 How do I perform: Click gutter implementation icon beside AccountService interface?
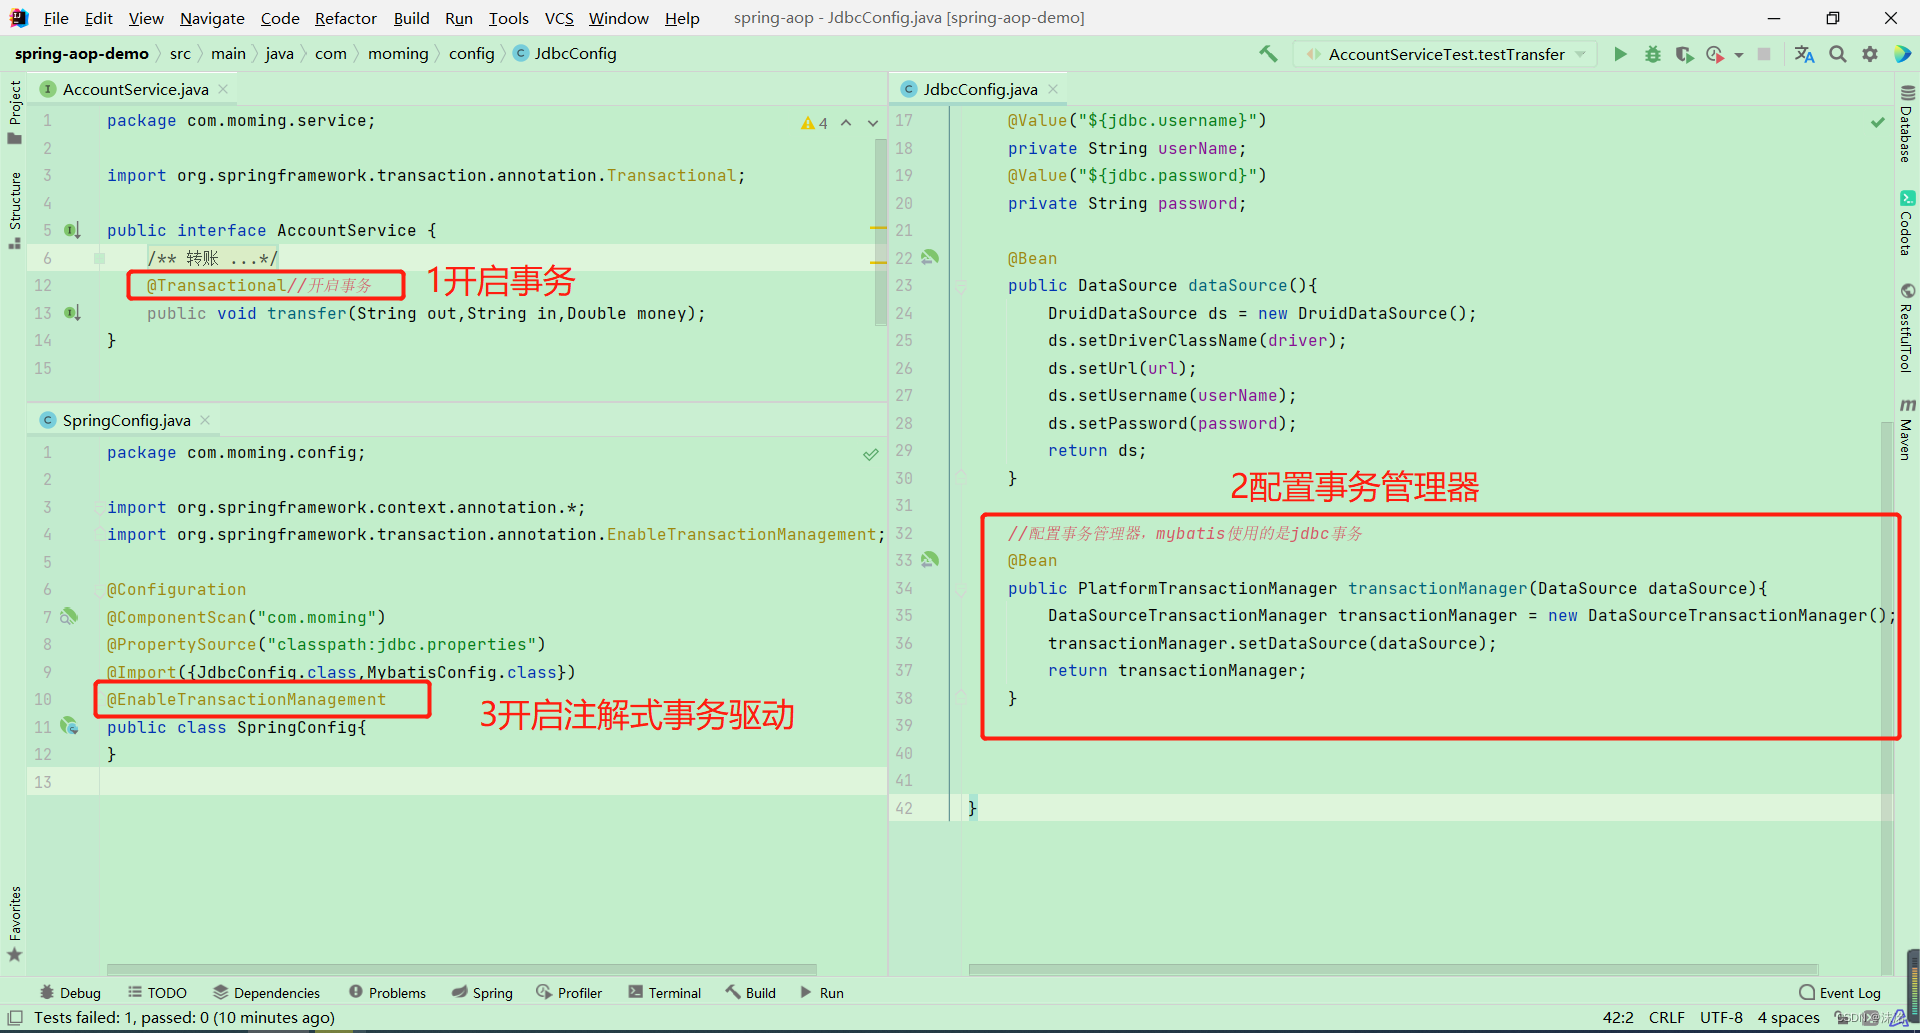(72, 230)
